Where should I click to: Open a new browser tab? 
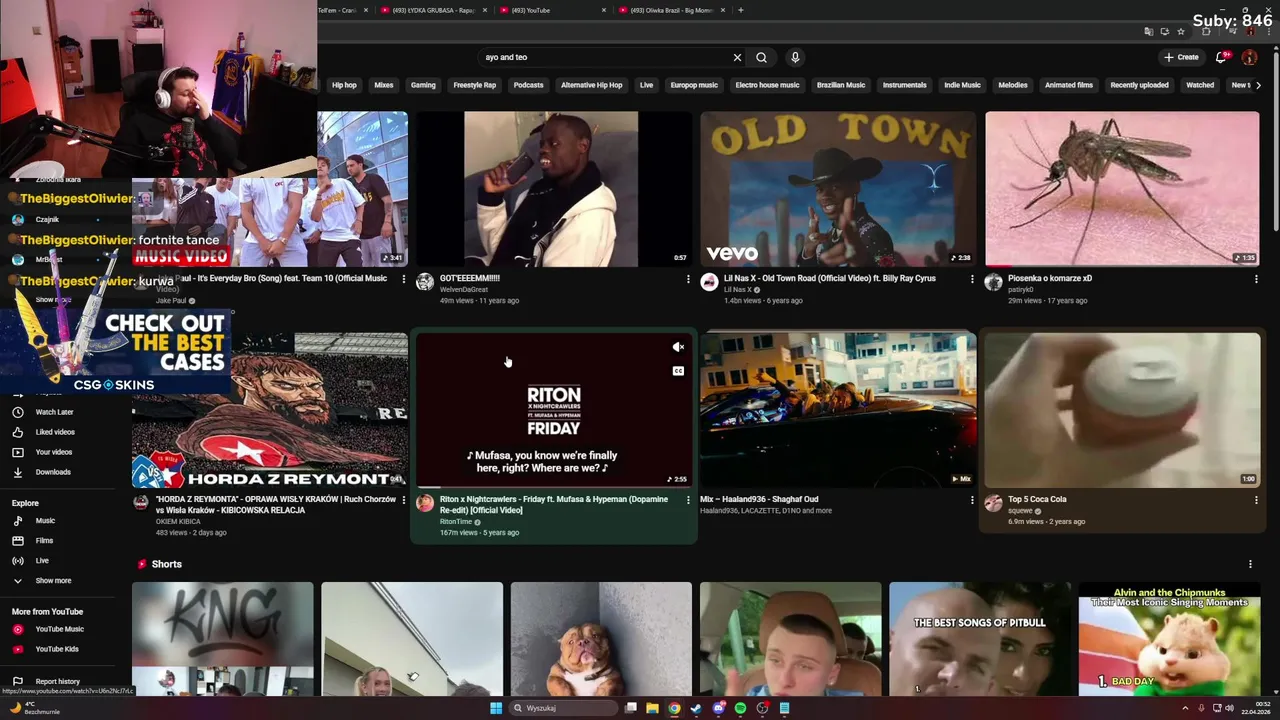(740, 10)
